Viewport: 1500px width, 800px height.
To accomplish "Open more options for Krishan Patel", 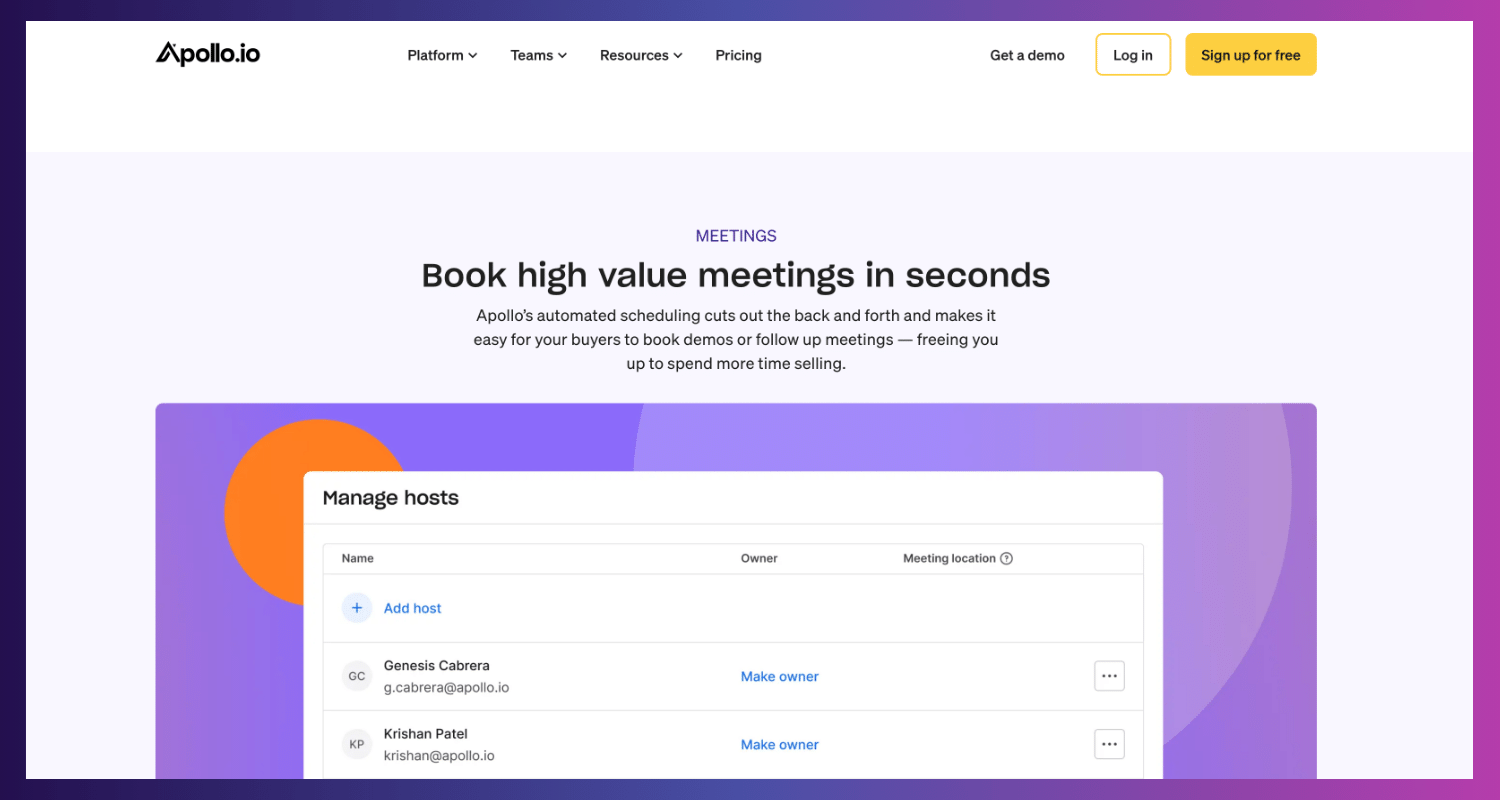I will [x=1109, y=744].
